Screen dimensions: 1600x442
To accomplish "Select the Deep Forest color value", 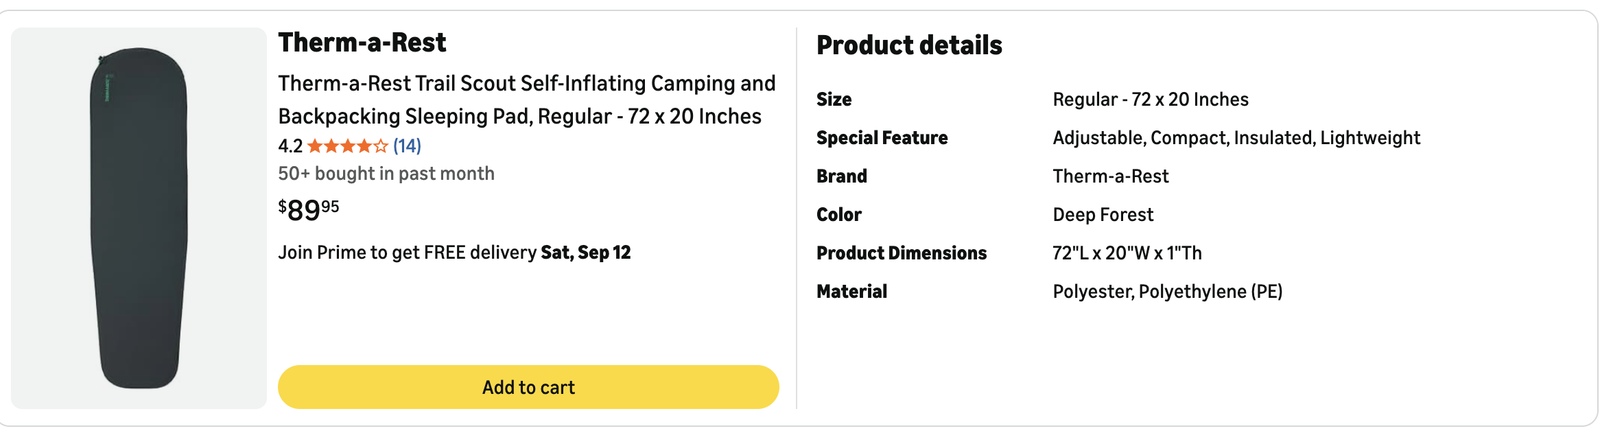I will (x=1103, y=215).
